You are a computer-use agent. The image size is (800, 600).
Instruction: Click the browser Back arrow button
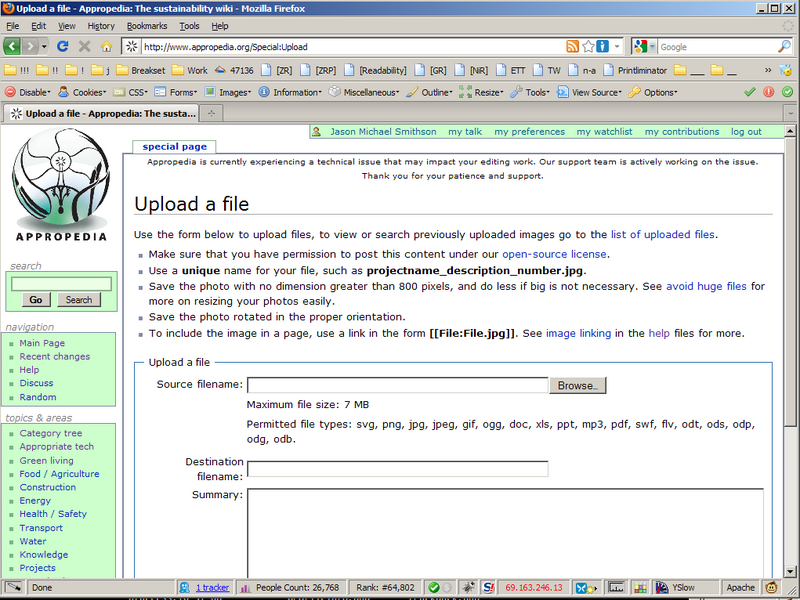point(12,46)
